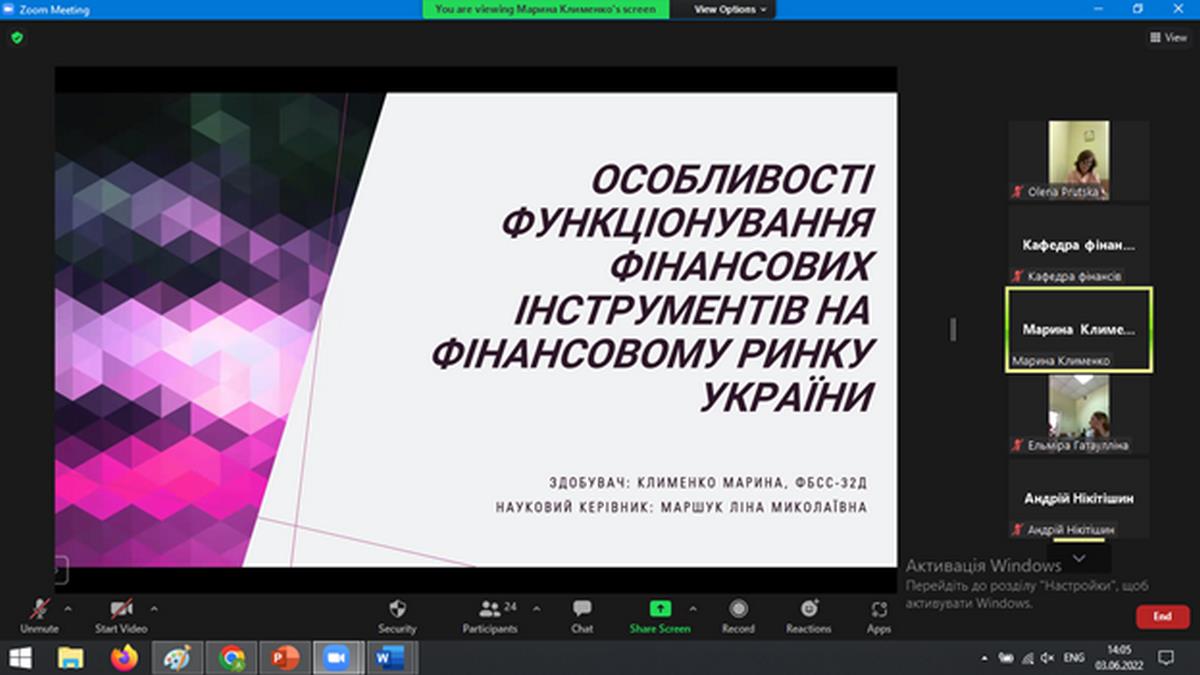Viewport: 1200px width, 675px height.
Task: Open the Security shield icon
Action: click(x=397, y=609)
